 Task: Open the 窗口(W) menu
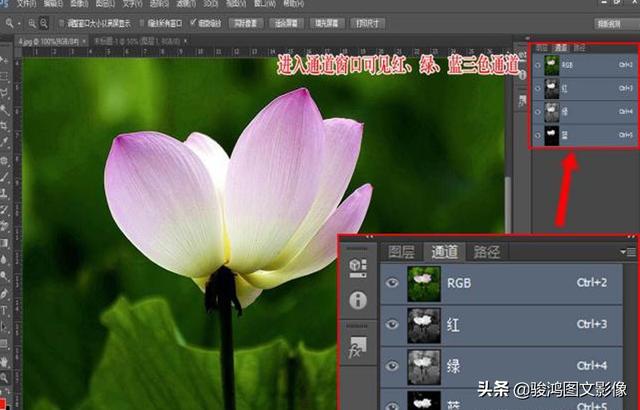click(265, 4)
